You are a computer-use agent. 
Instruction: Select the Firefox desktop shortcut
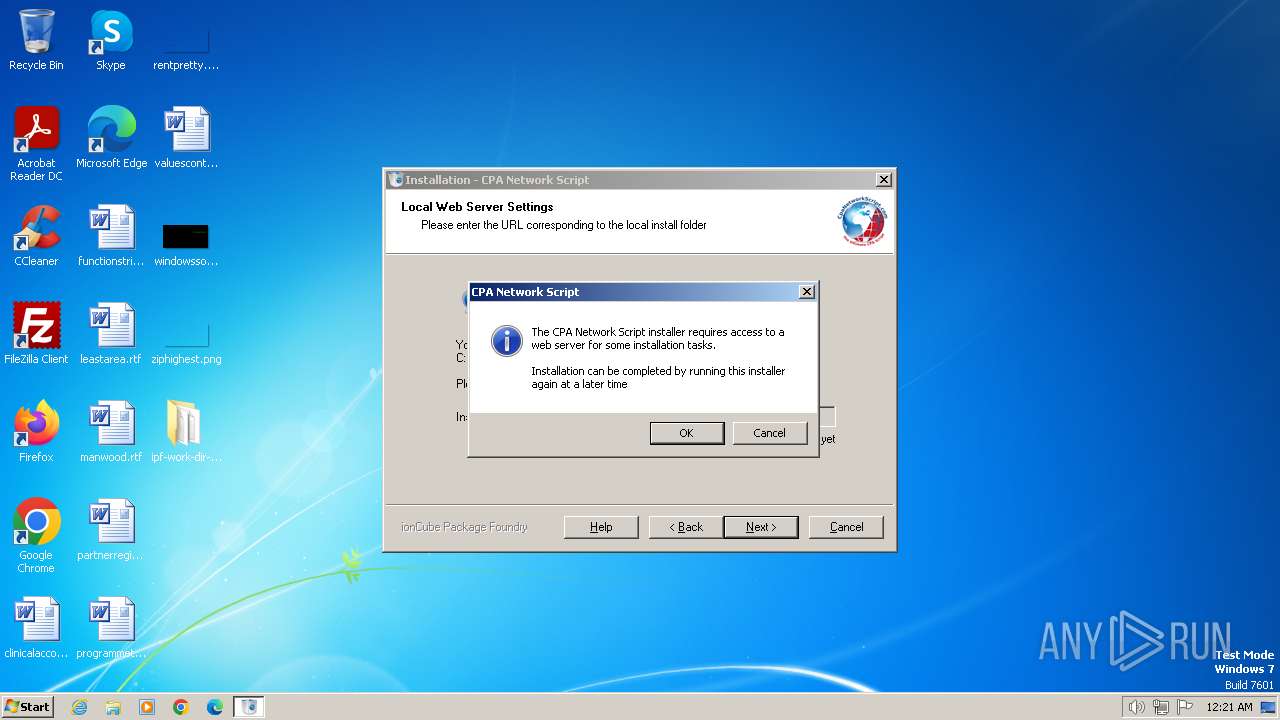pos(36,431)
